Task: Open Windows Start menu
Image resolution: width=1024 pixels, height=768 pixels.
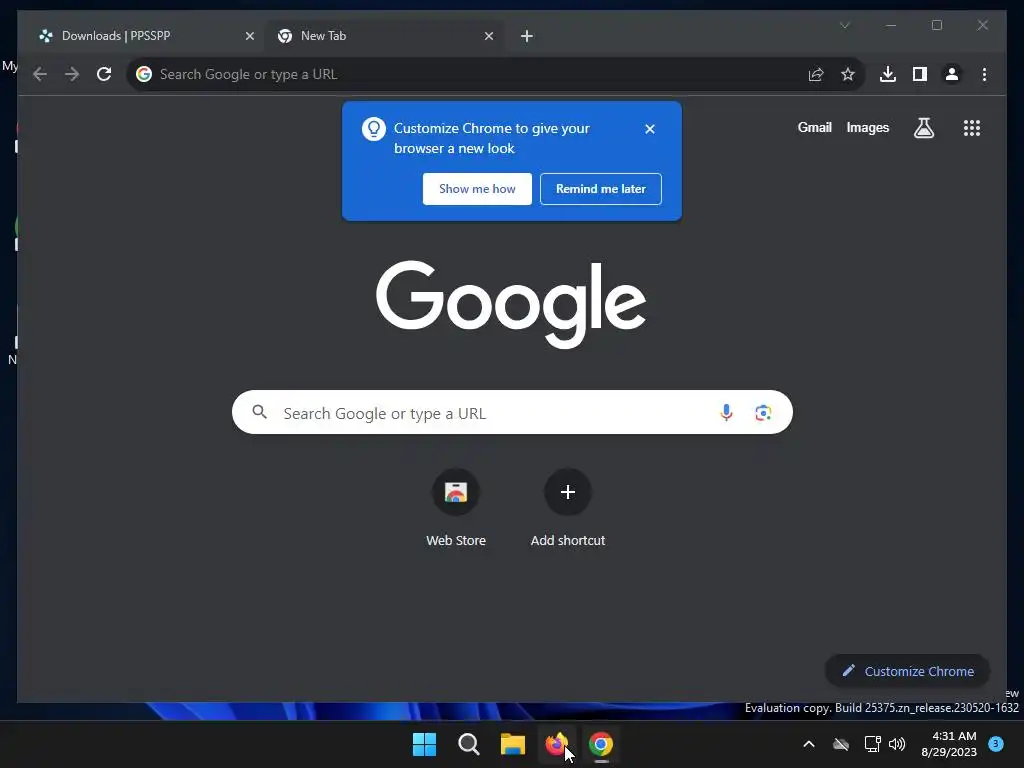Action: pos(424,744)
